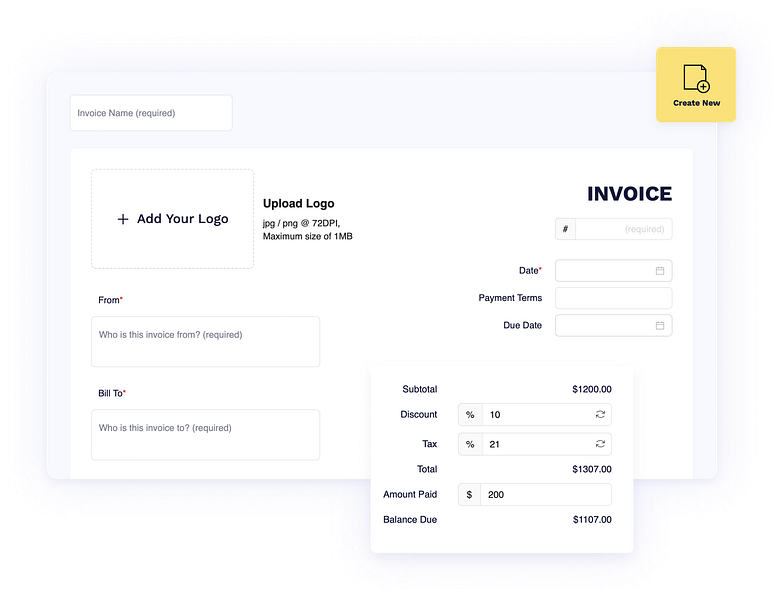Focus the invoice number required field
Viewport: 783px width, 600px height.
[x=623, y=229]
